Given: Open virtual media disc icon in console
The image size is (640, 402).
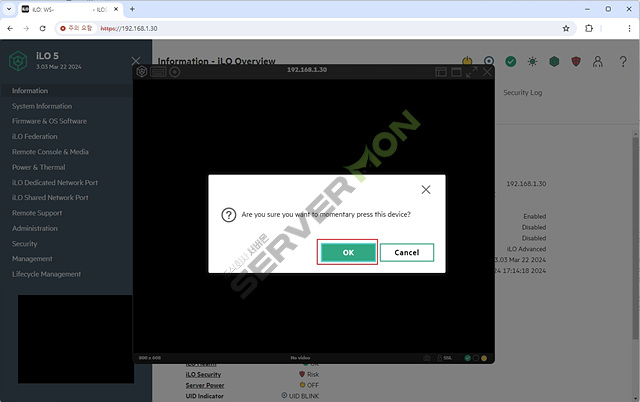Looking at the screenshot, I should point(175,72).
